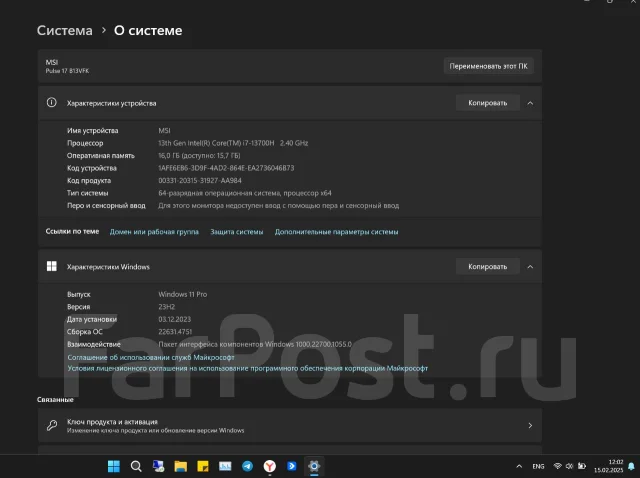
Task: Open File Explorer from the taskbar
Action: coord(180,466)
